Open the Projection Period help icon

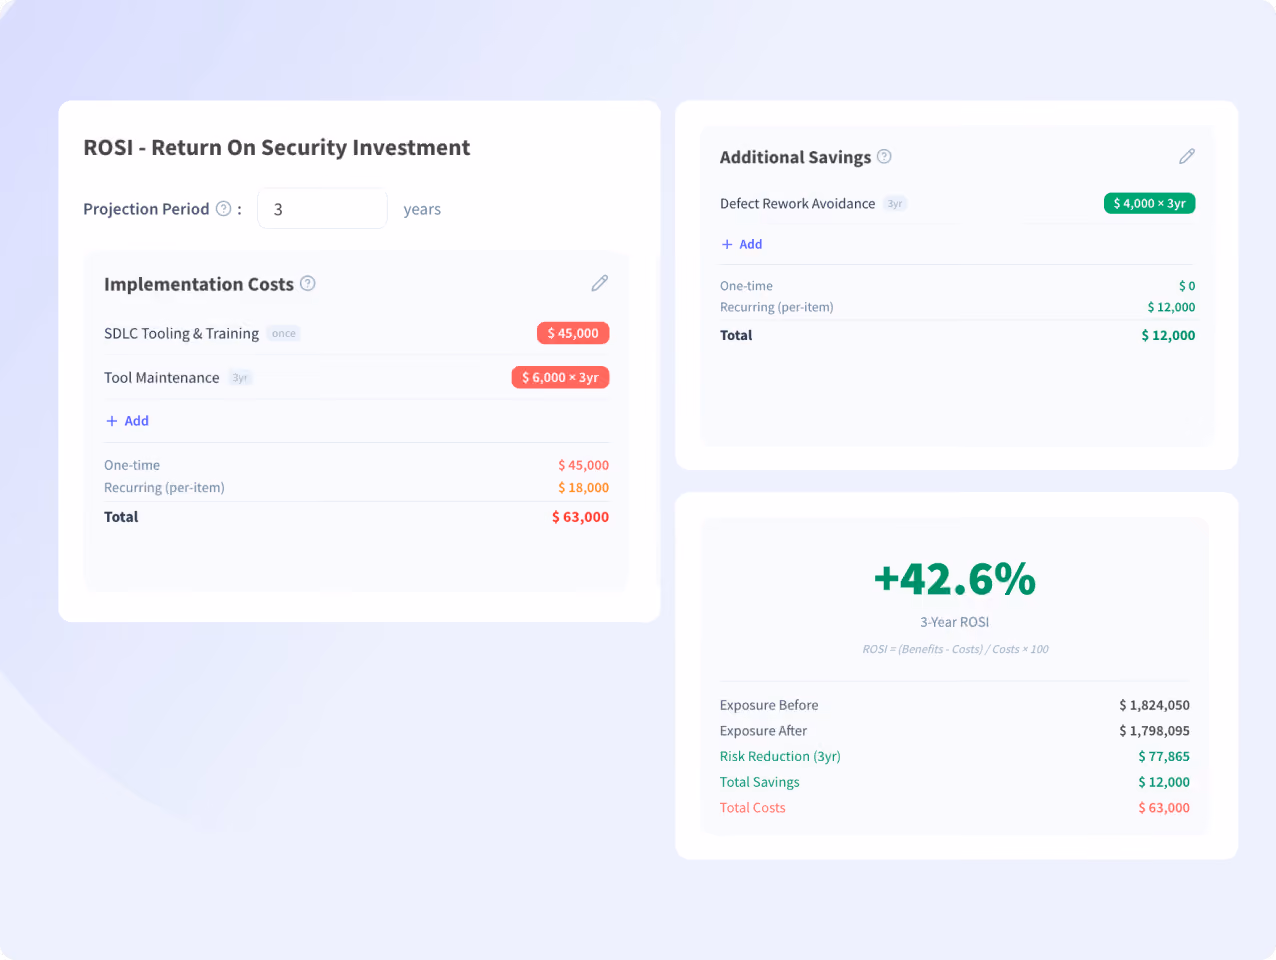pyautogui.click(x=224, y=208)
